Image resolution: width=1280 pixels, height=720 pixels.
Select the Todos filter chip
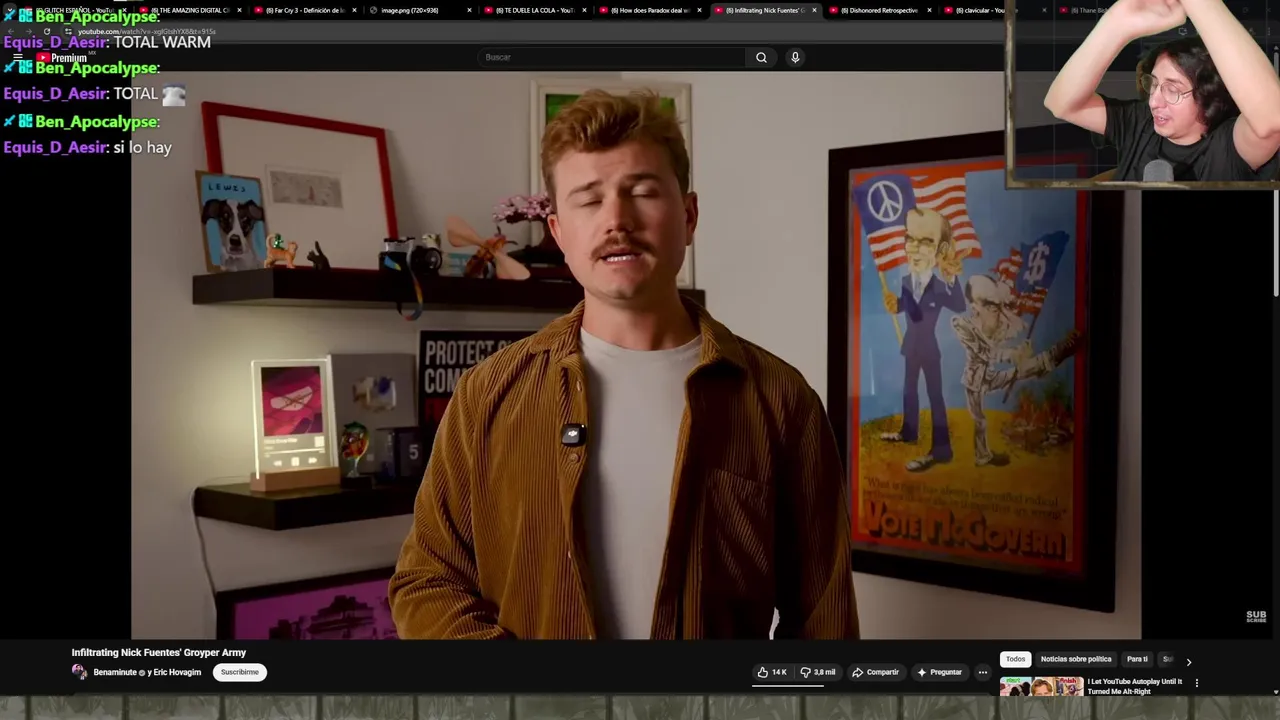pyautogui.click(x=1015, y=659)
